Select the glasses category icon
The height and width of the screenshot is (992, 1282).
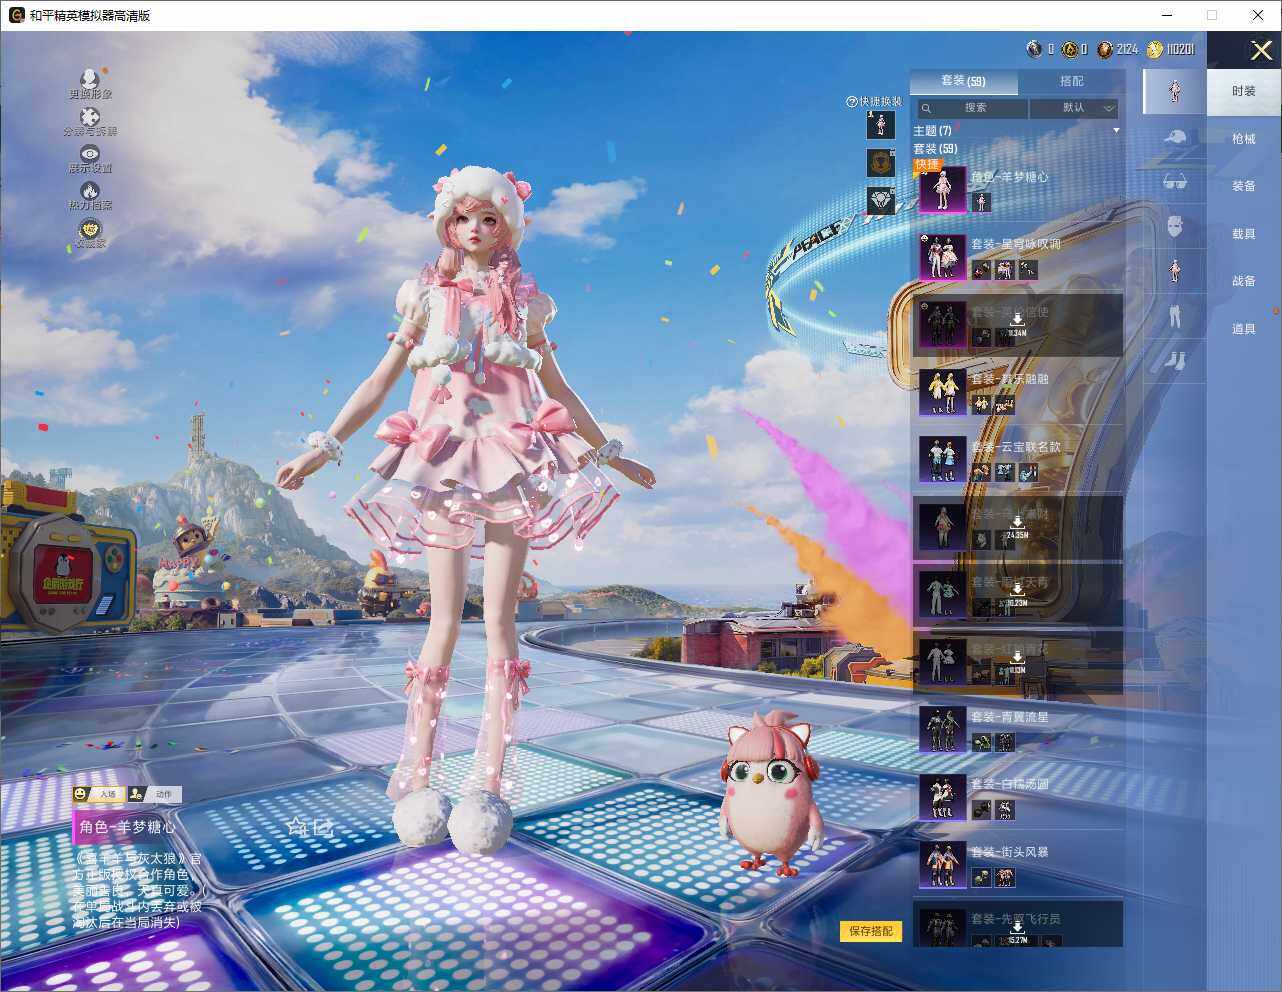(1175, 182)
